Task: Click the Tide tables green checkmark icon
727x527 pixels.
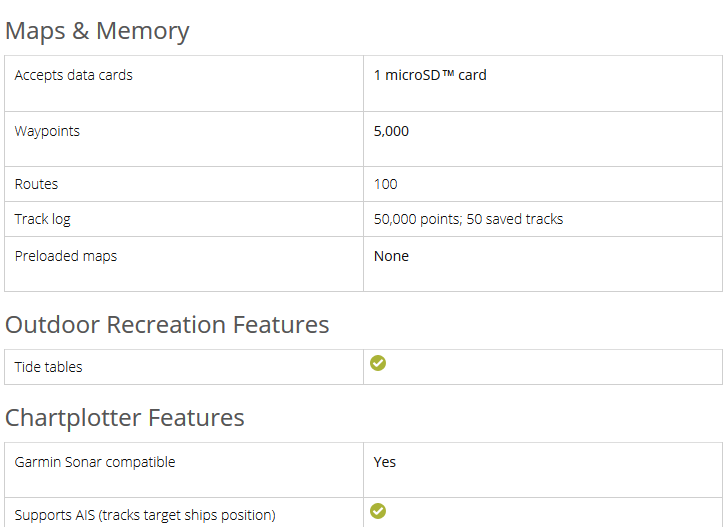Action: 378,363
